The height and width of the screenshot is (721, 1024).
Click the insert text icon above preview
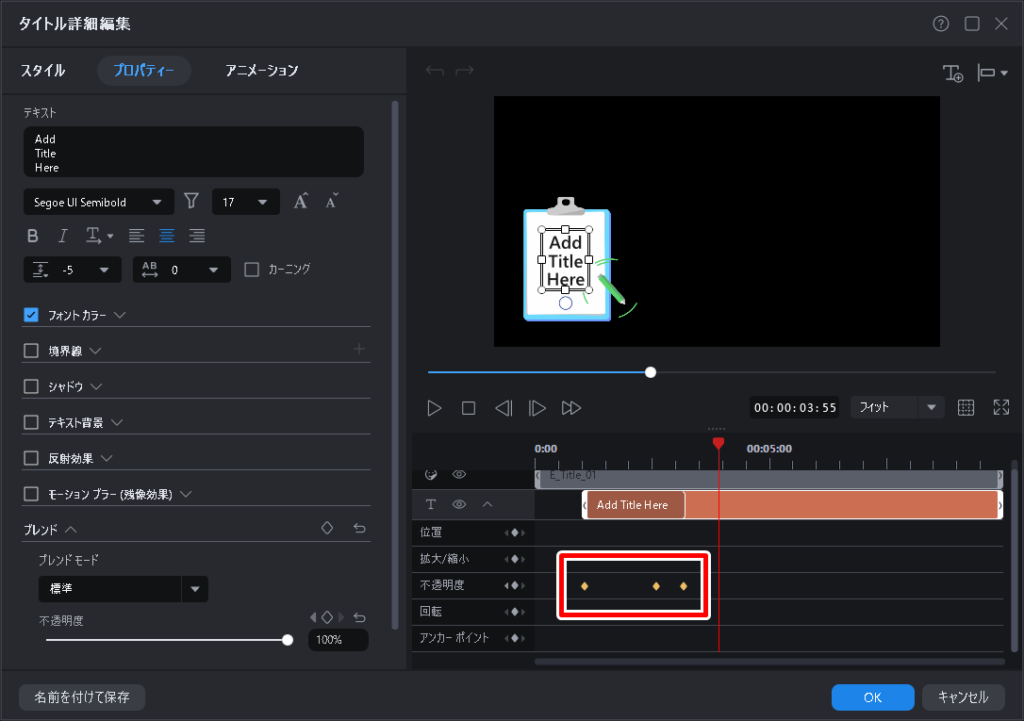[952, 73]
